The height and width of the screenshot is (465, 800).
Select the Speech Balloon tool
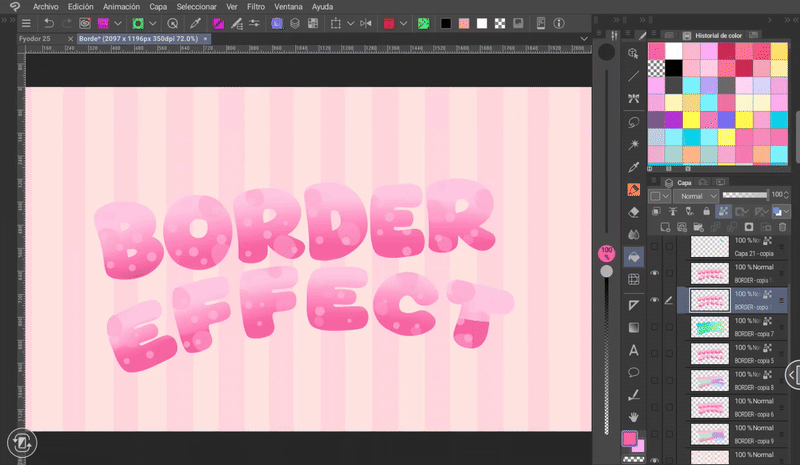tap(633, 372)
